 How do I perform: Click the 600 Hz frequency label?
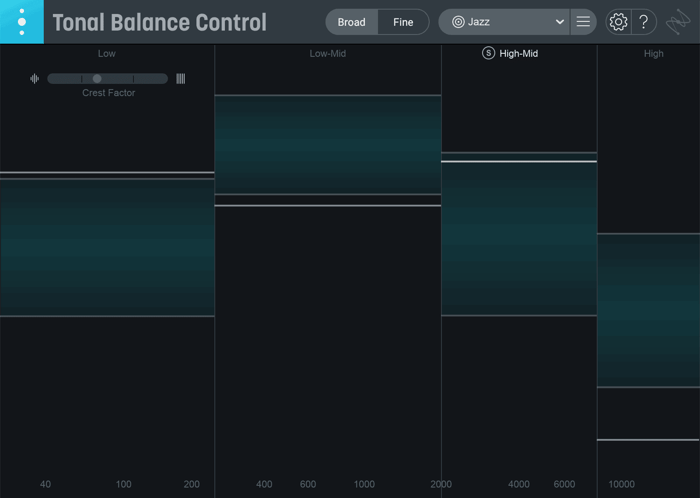pyautogui.click(x=308, y=484)
